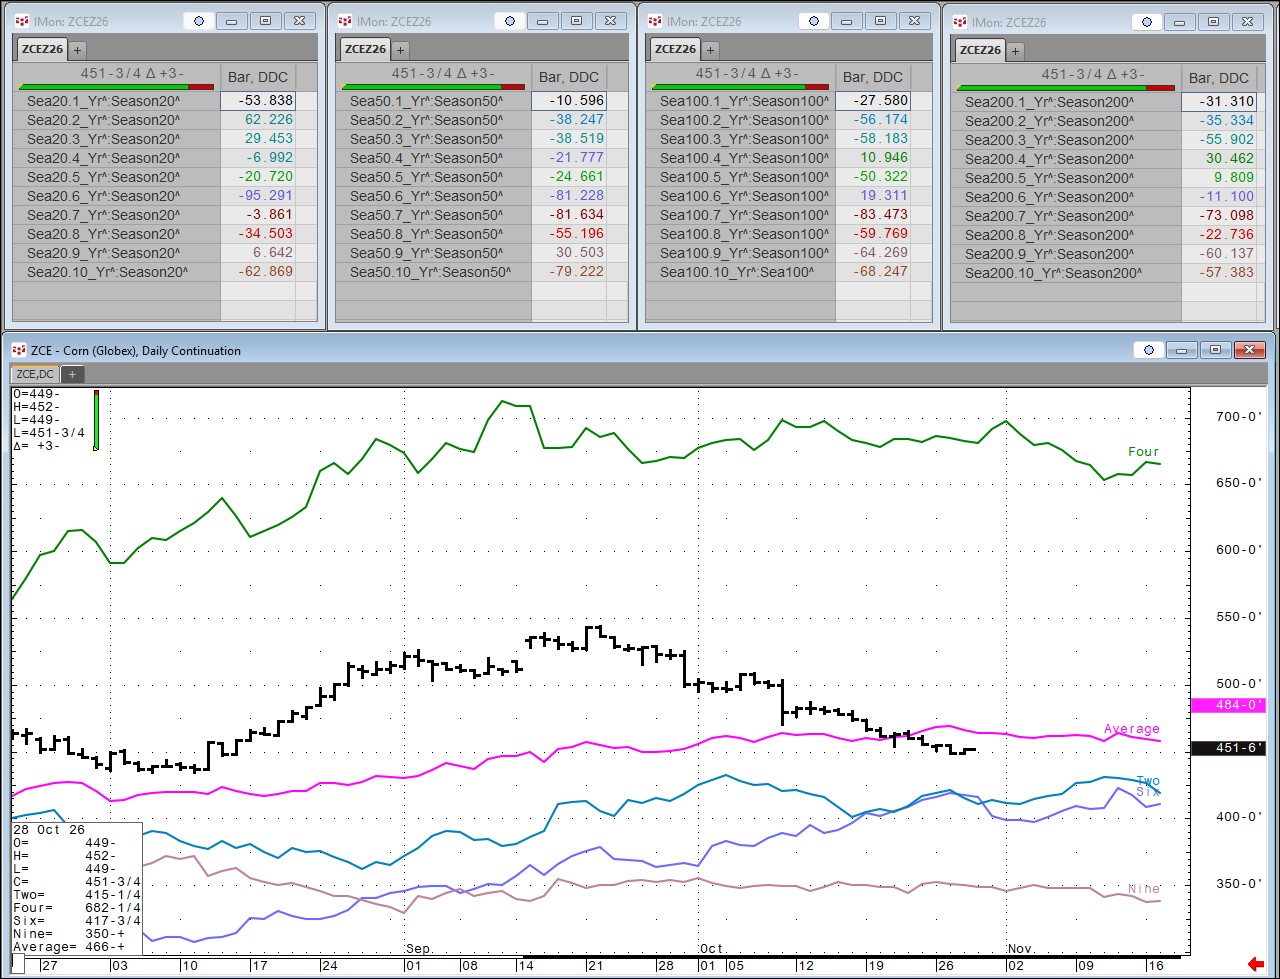Select the ZCEZ26 tab in the Season20 window
The image size is (1280, 979).
tap(41, 49)
